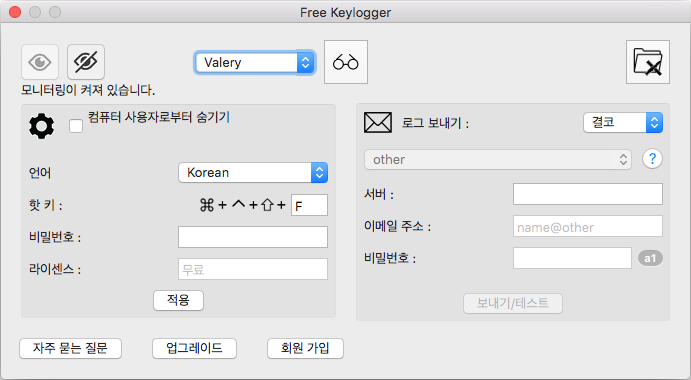This screenshot has width=691, height=380.
Task: Click the 핫 키 label
Action: pos(45,205)
